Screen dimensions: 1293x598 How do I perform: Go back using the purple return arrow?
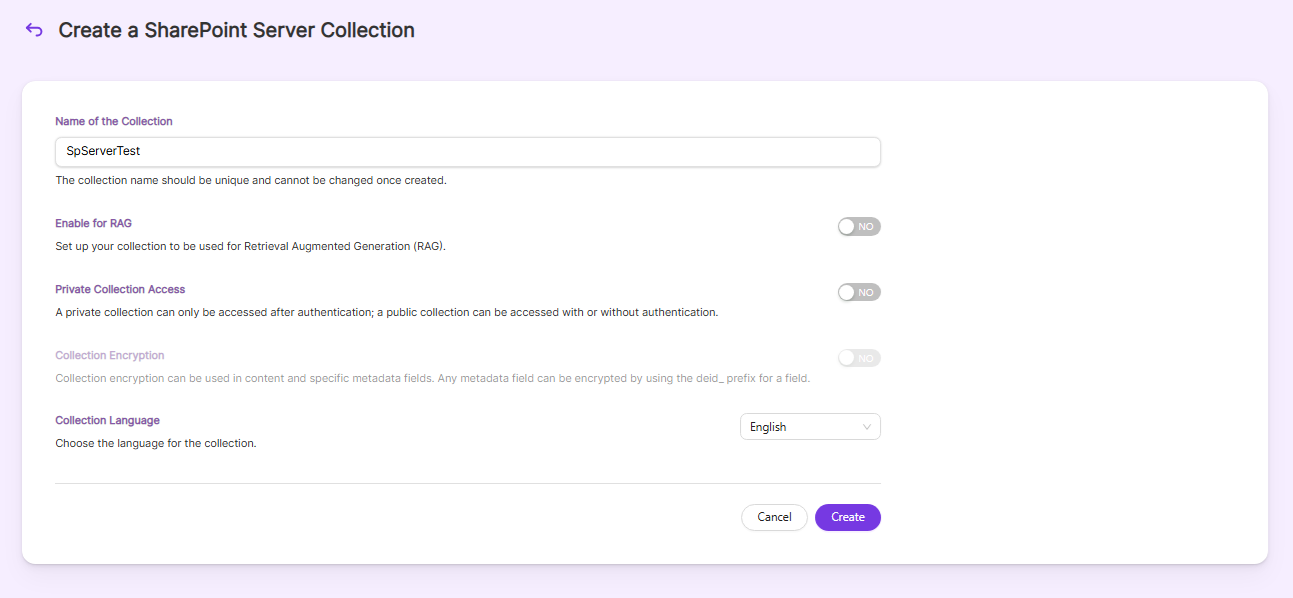click(34, 30)
